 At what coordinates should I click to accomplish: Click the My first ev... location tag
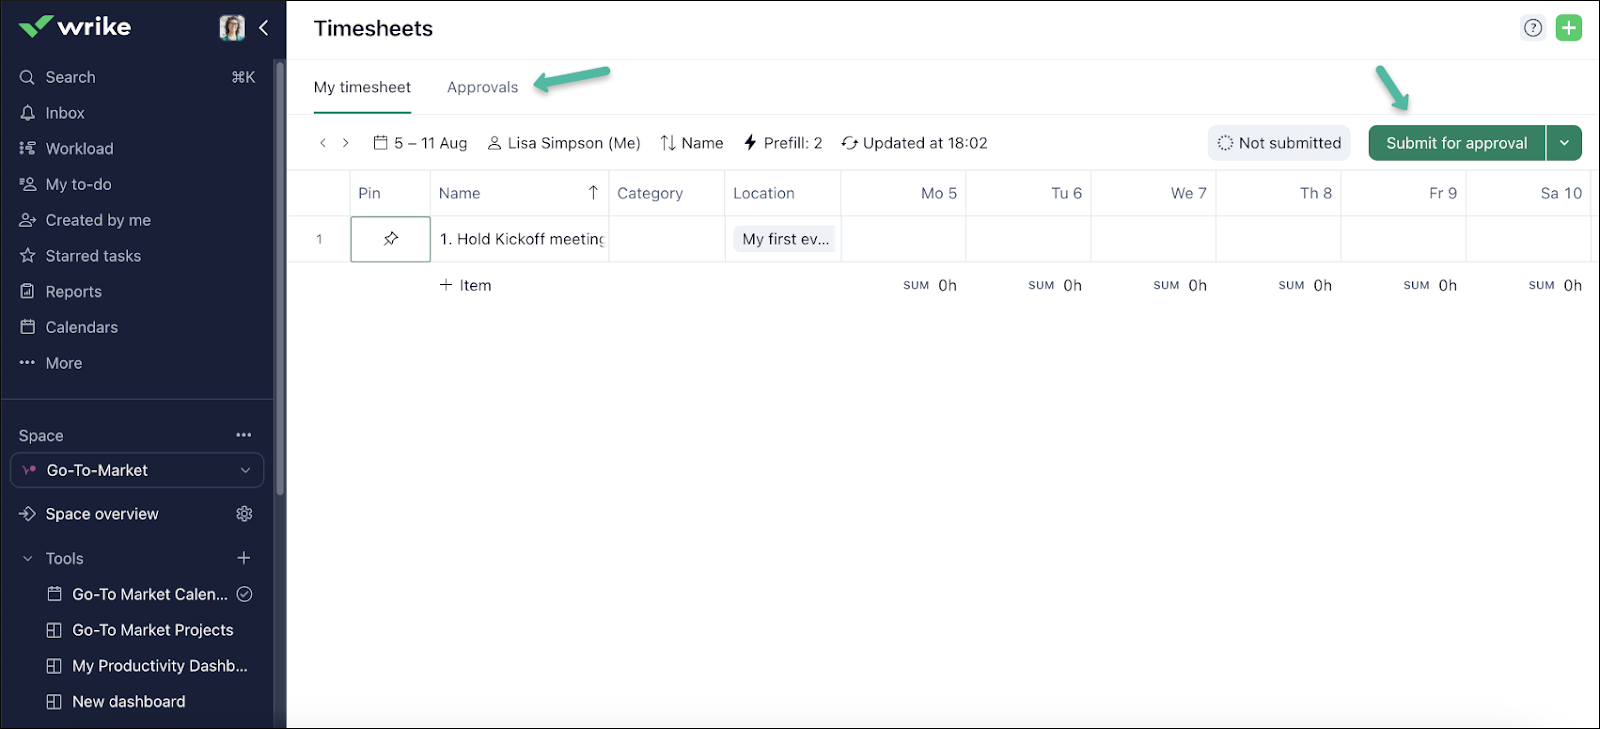[785, 239]
